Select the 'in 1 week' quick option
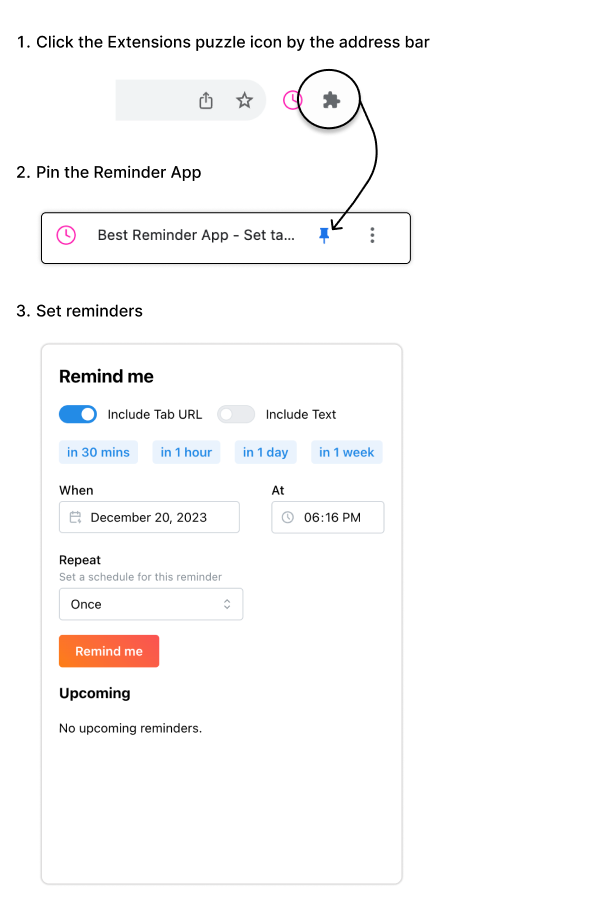Screen dimensions: 600x920 click(x=346, y=452)
